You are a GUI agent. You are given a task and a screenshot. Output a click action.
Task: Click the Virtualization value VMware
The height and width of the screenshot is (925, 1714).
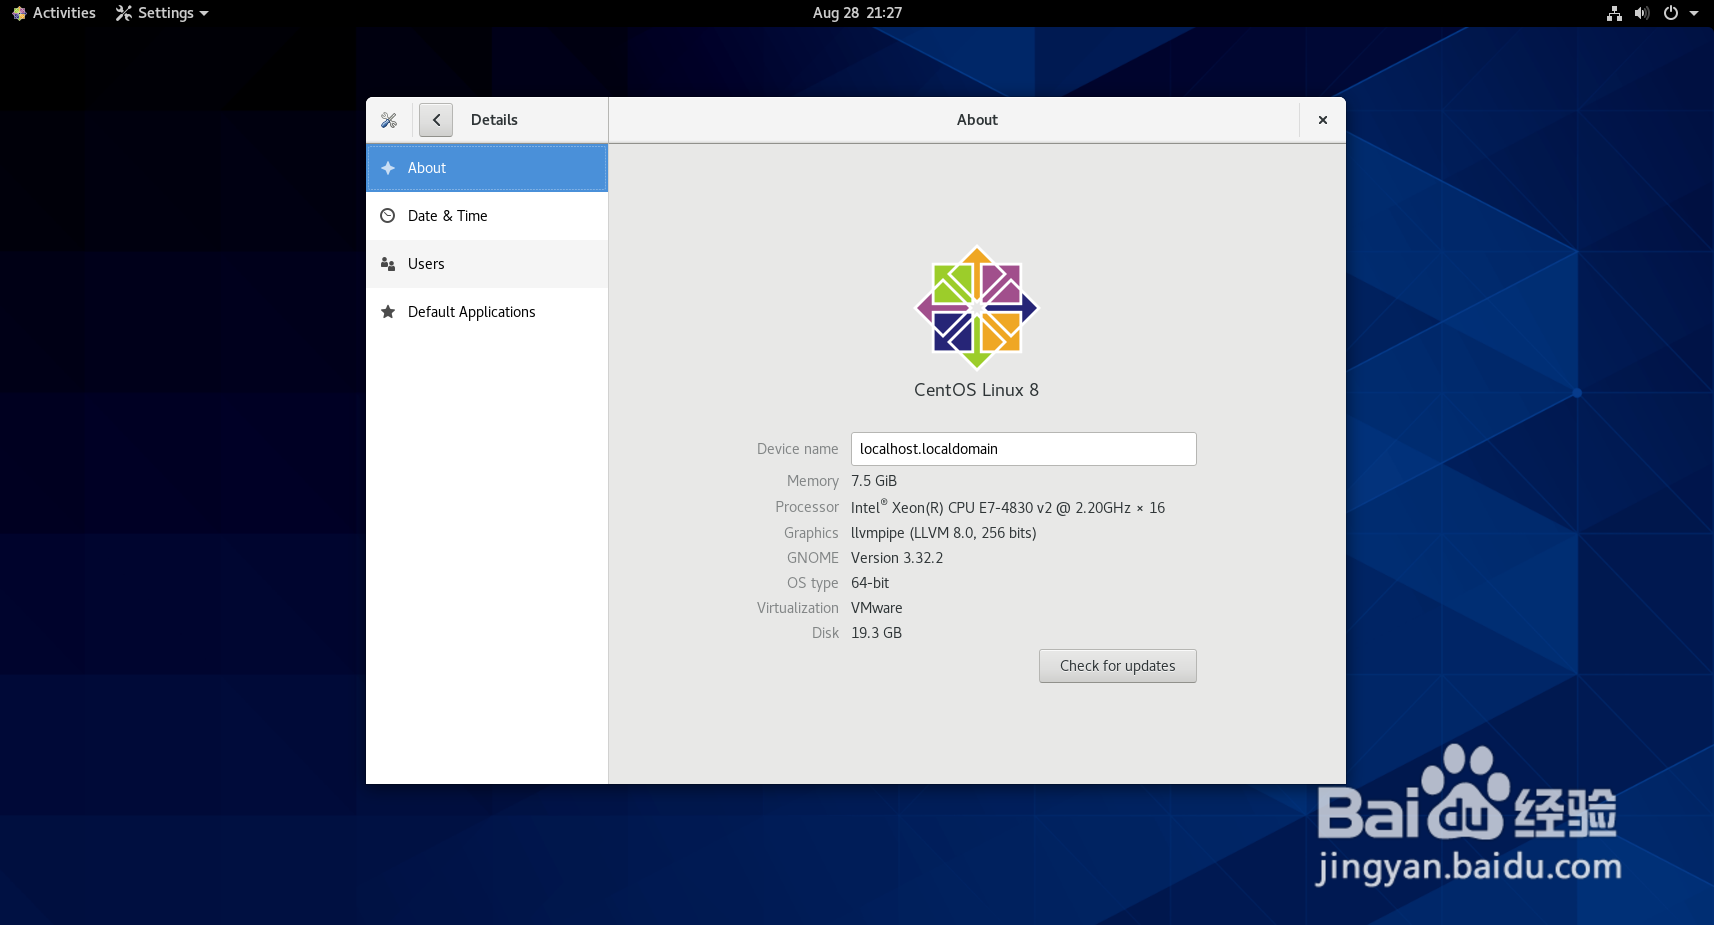pyautogui.click(x=877, y=608)
